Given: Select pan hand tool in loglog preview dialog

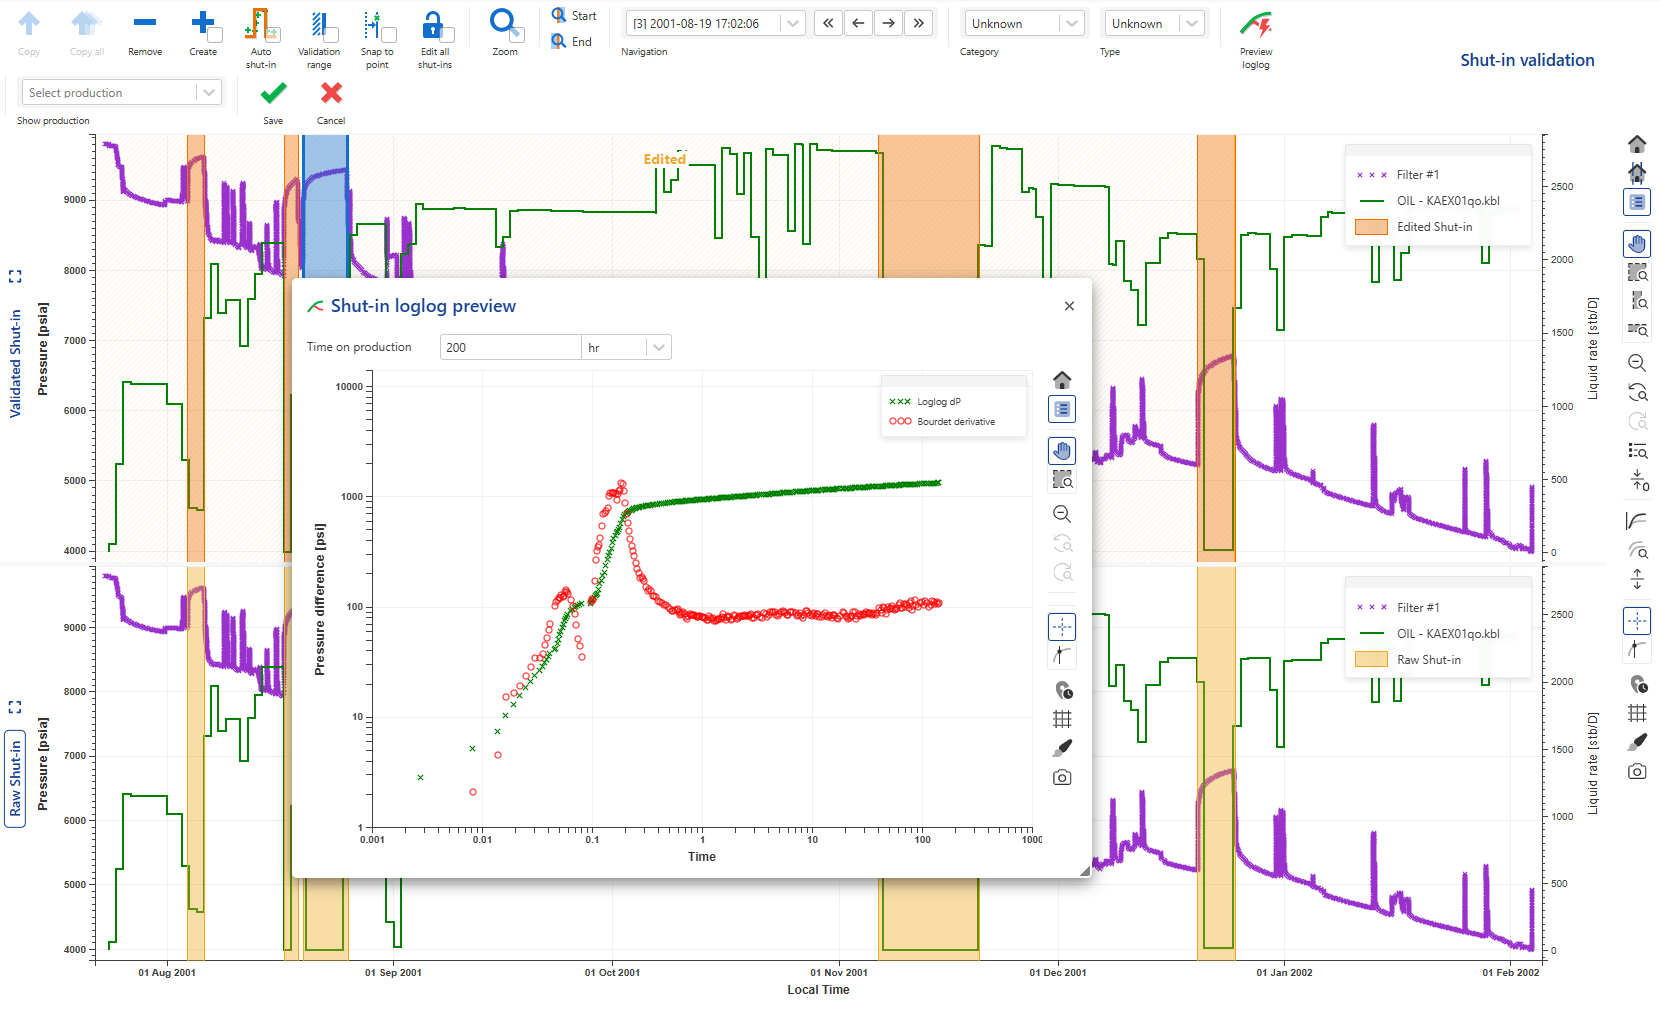Looking at the screenshot, I should pos(1062,451).
